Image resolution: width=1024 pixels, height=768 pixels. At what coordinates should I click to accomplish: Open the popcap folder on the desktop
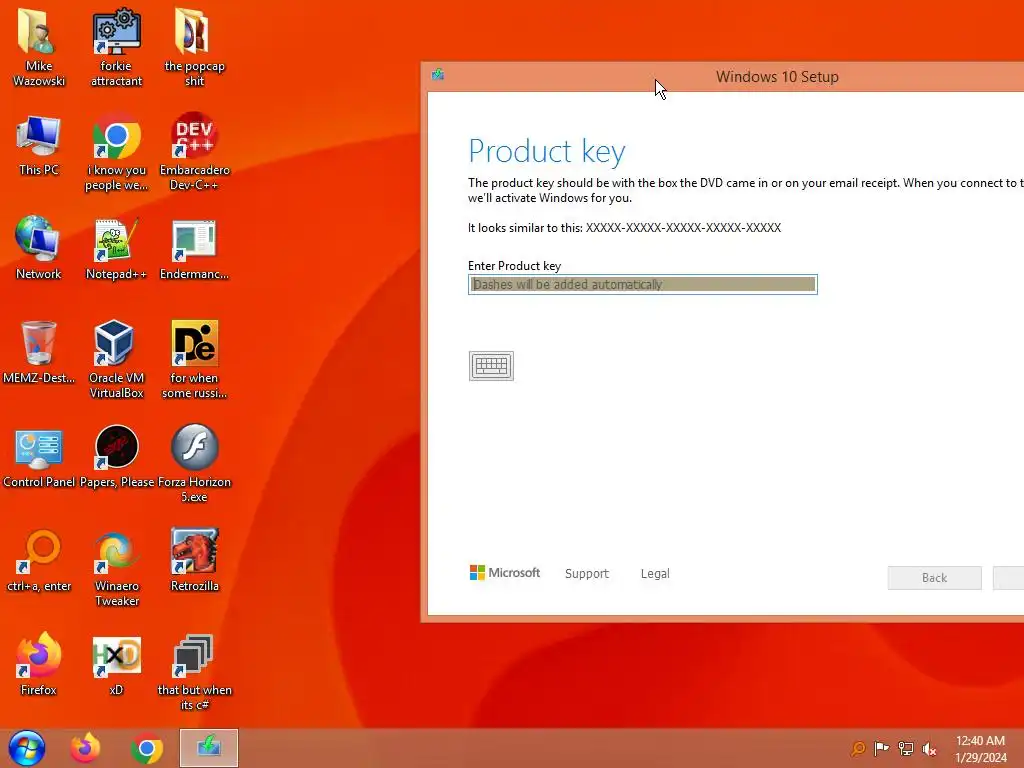194,47
